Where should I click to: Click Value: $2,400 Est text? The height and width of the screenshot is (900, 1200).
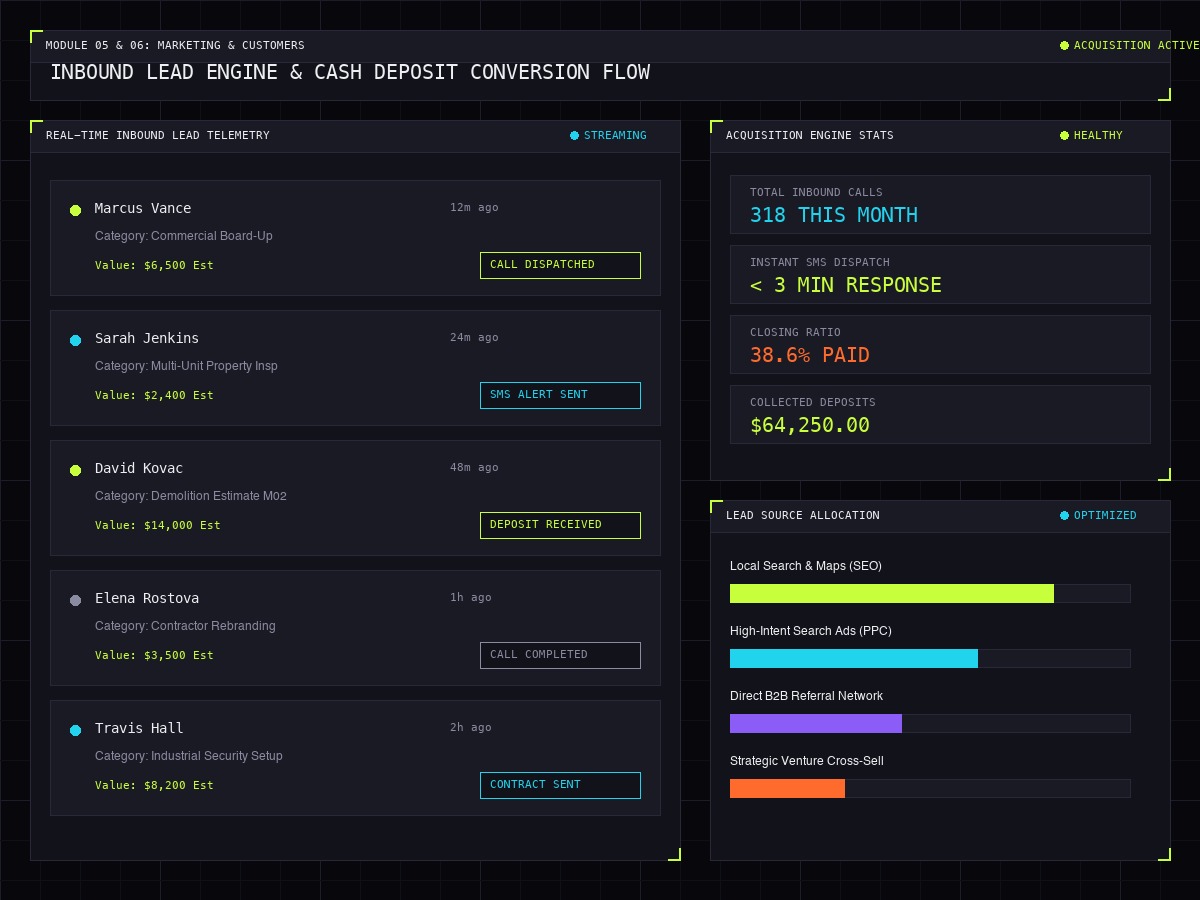pyautogui.click(x=154, y=395)
